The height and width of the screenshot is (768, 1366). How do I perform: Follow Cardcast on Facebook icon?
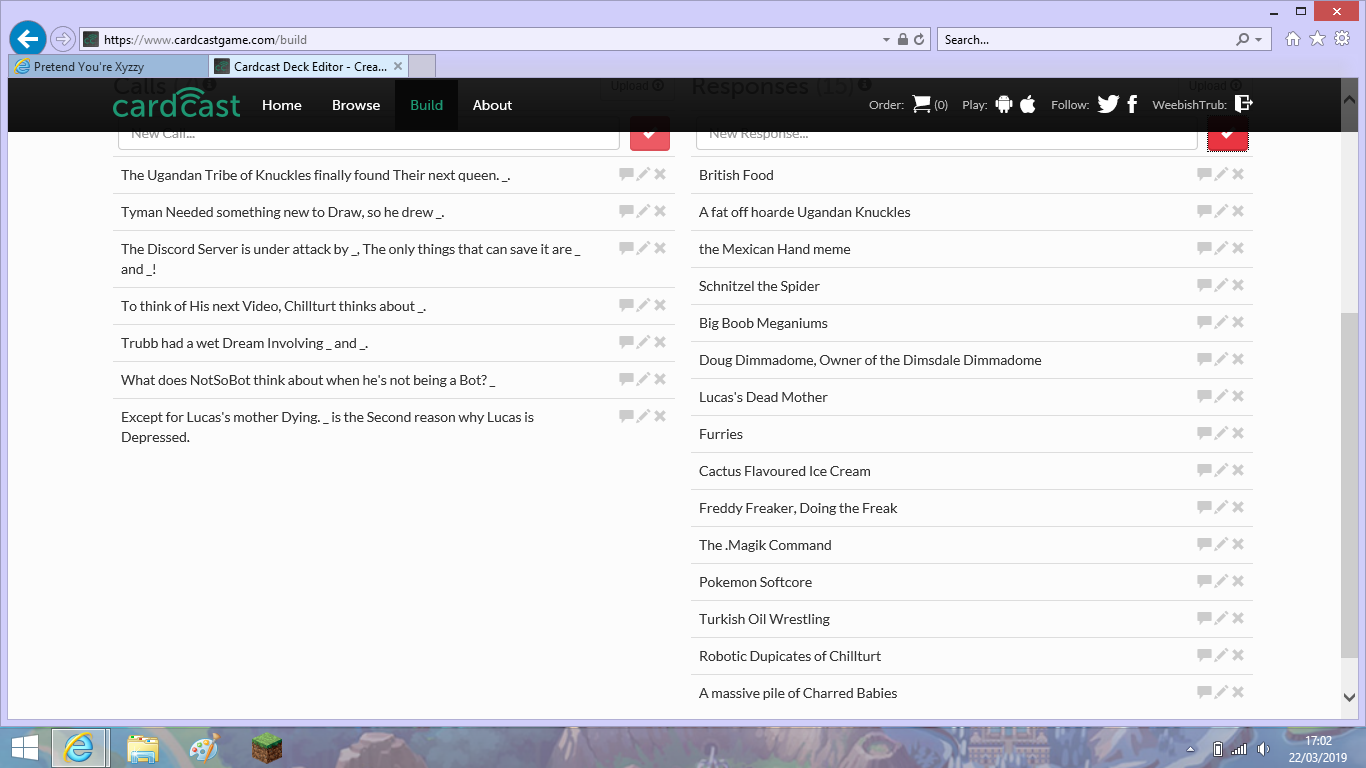tap(1132, 104)
